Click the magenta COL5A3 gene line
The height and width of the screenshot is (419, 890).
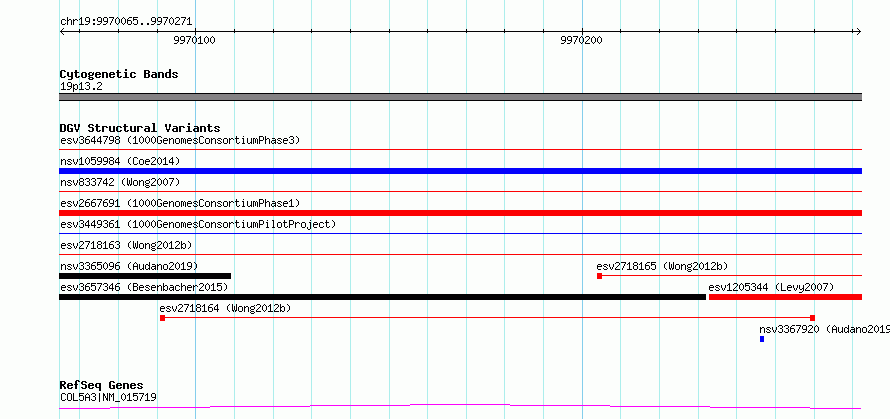[x=460, y=406]
